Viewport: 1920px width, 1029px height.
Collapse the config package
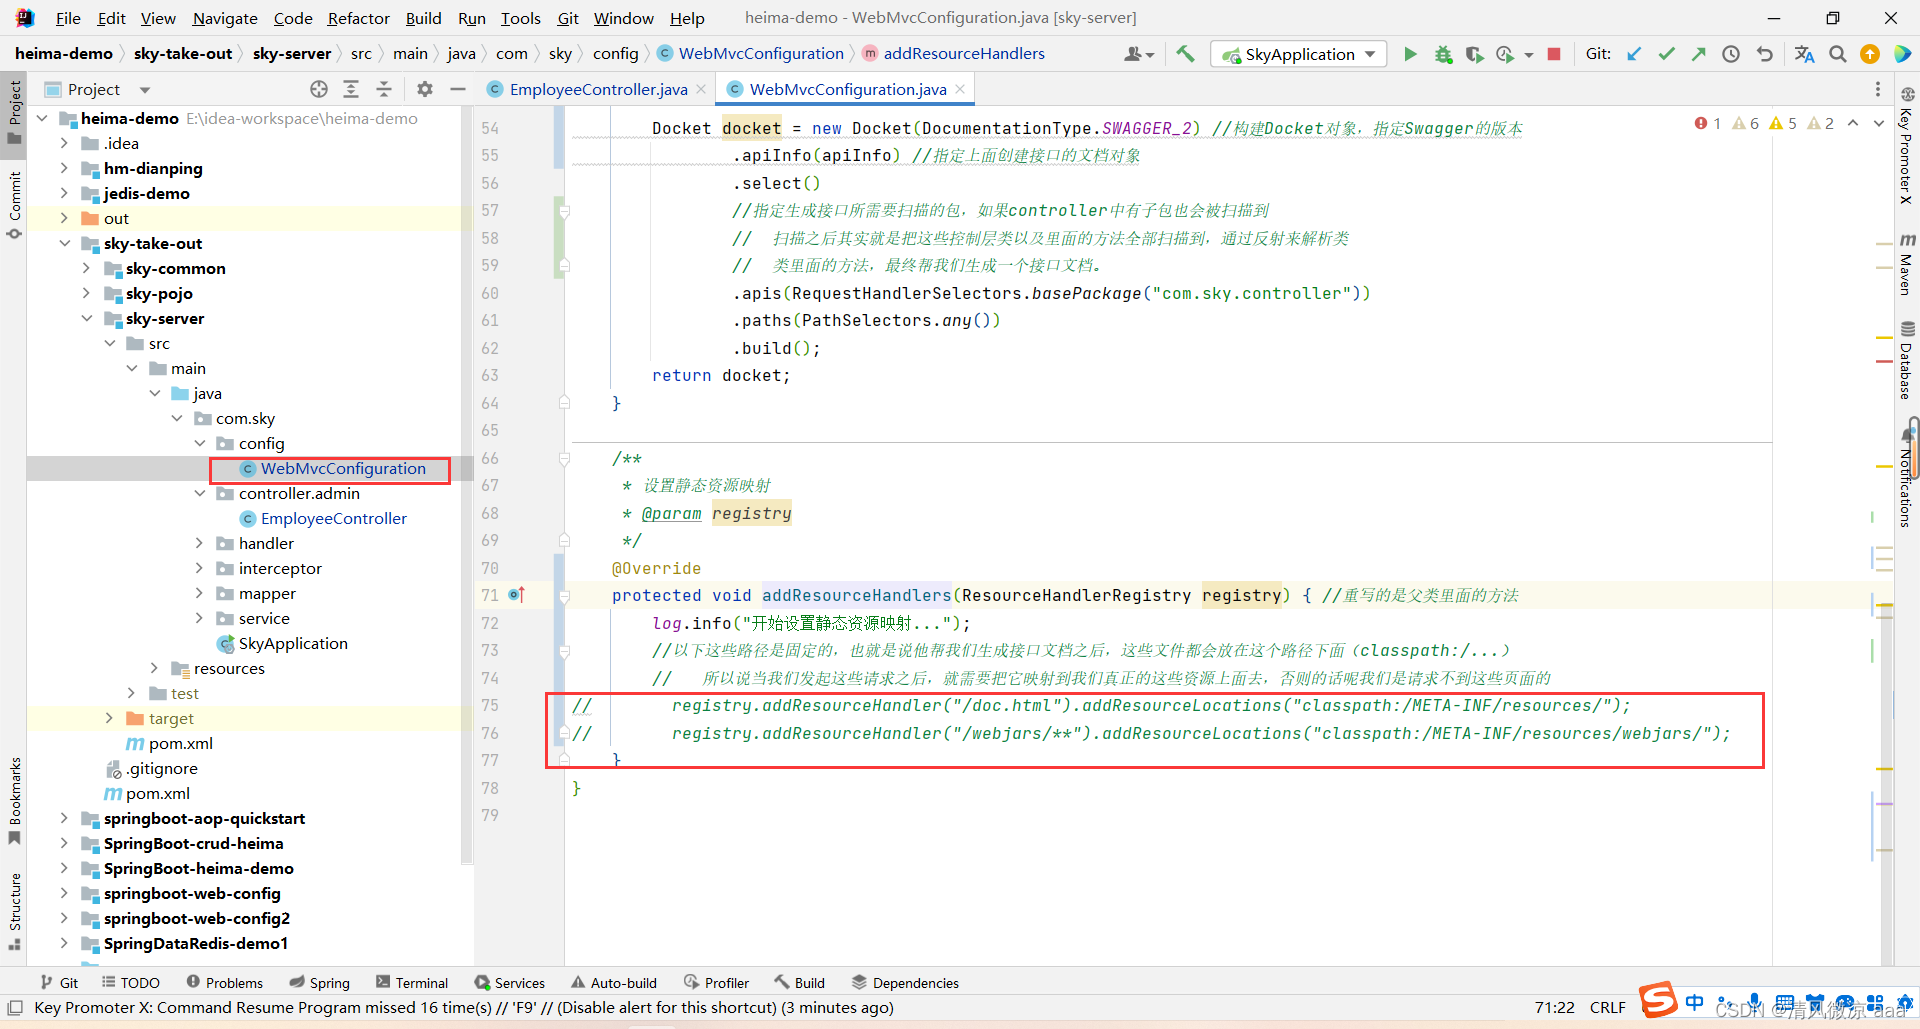pyautogui.click(x=199, y=443)
